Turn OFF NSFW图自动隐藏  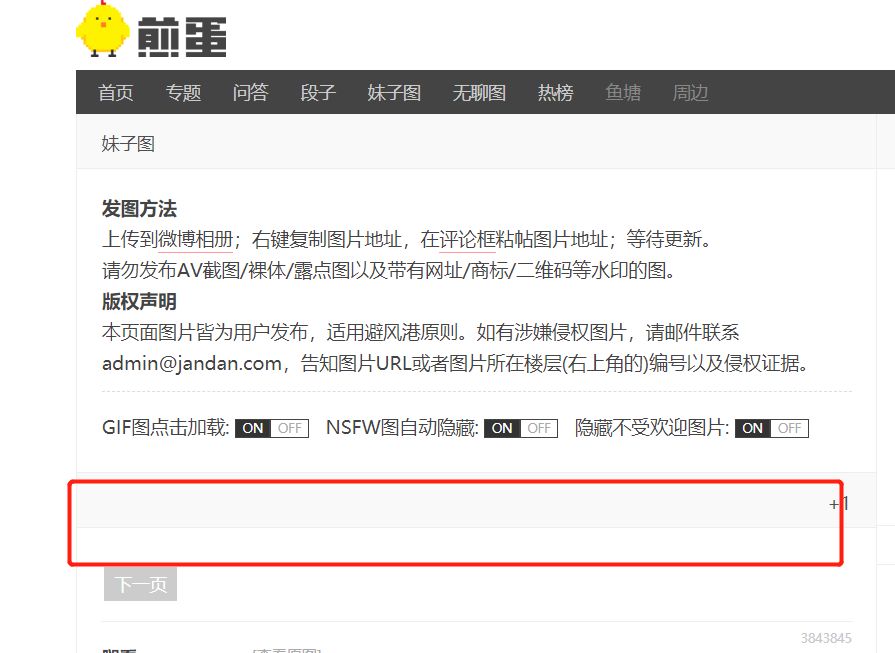click(539, 428)
